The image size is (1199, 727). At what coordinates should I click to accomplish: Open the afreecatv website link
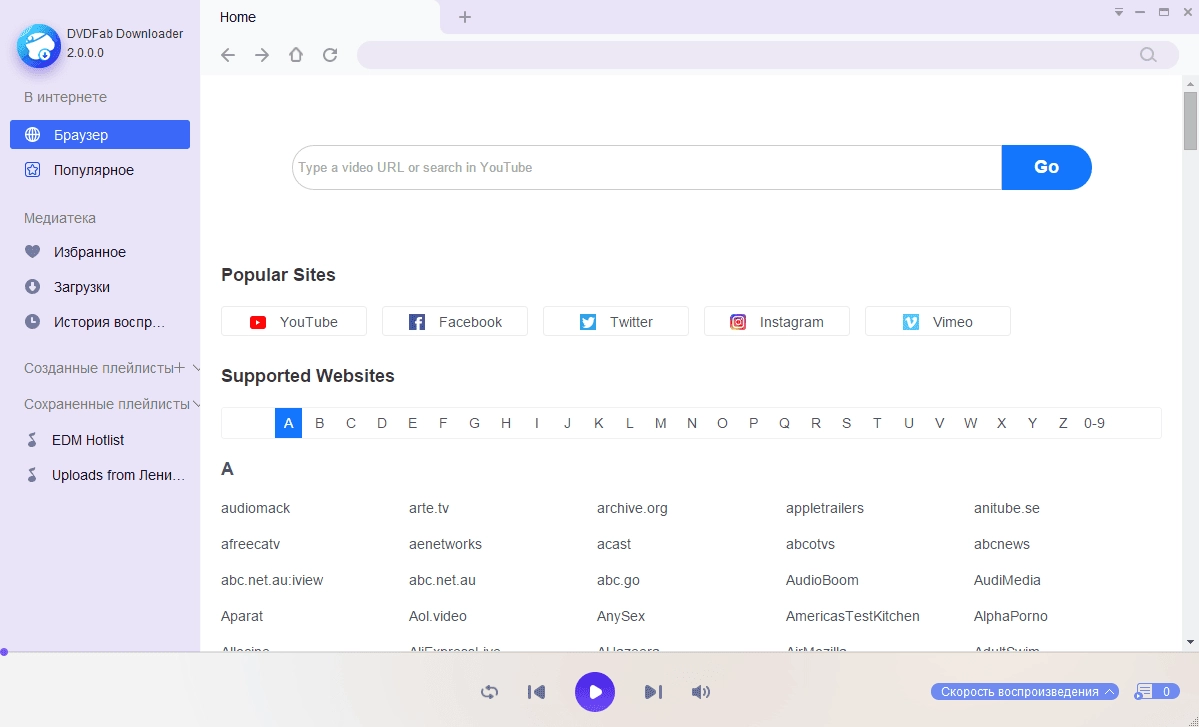[250, 544]
